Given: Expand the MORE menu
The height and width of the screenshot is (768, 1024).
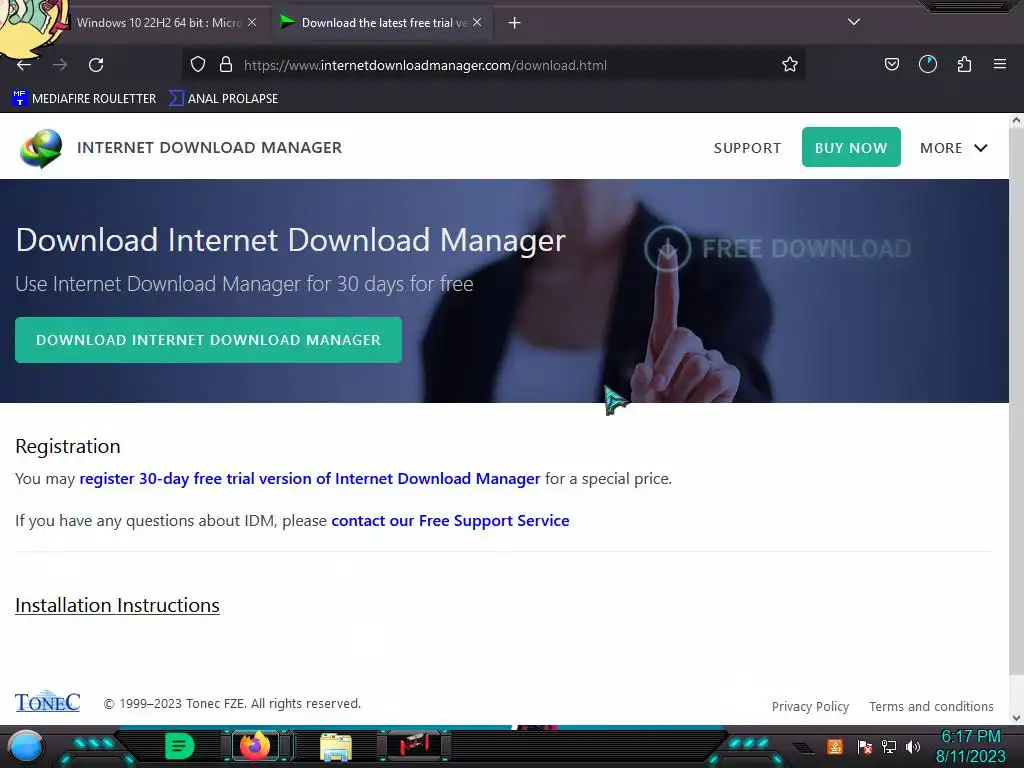Looking at the screenshot, I should [x=953, y=148].
